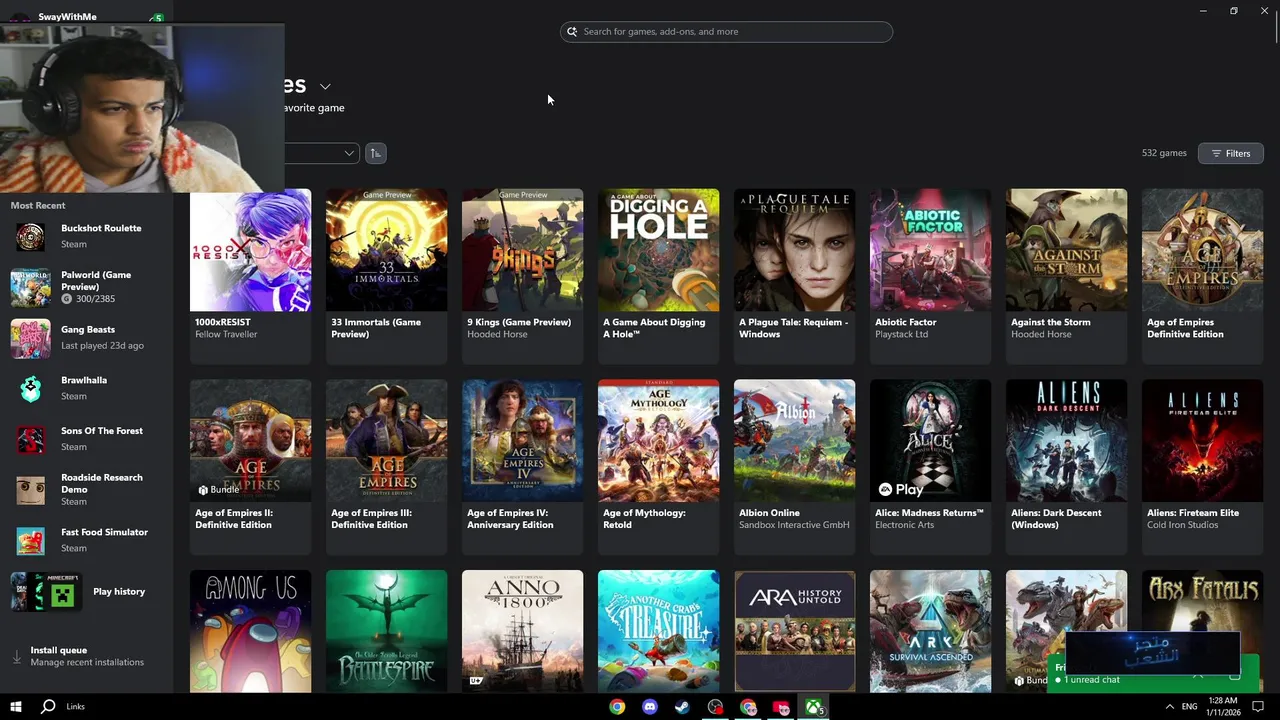Open Windows Start menu

pyautogui.click(x=15, y=706)
